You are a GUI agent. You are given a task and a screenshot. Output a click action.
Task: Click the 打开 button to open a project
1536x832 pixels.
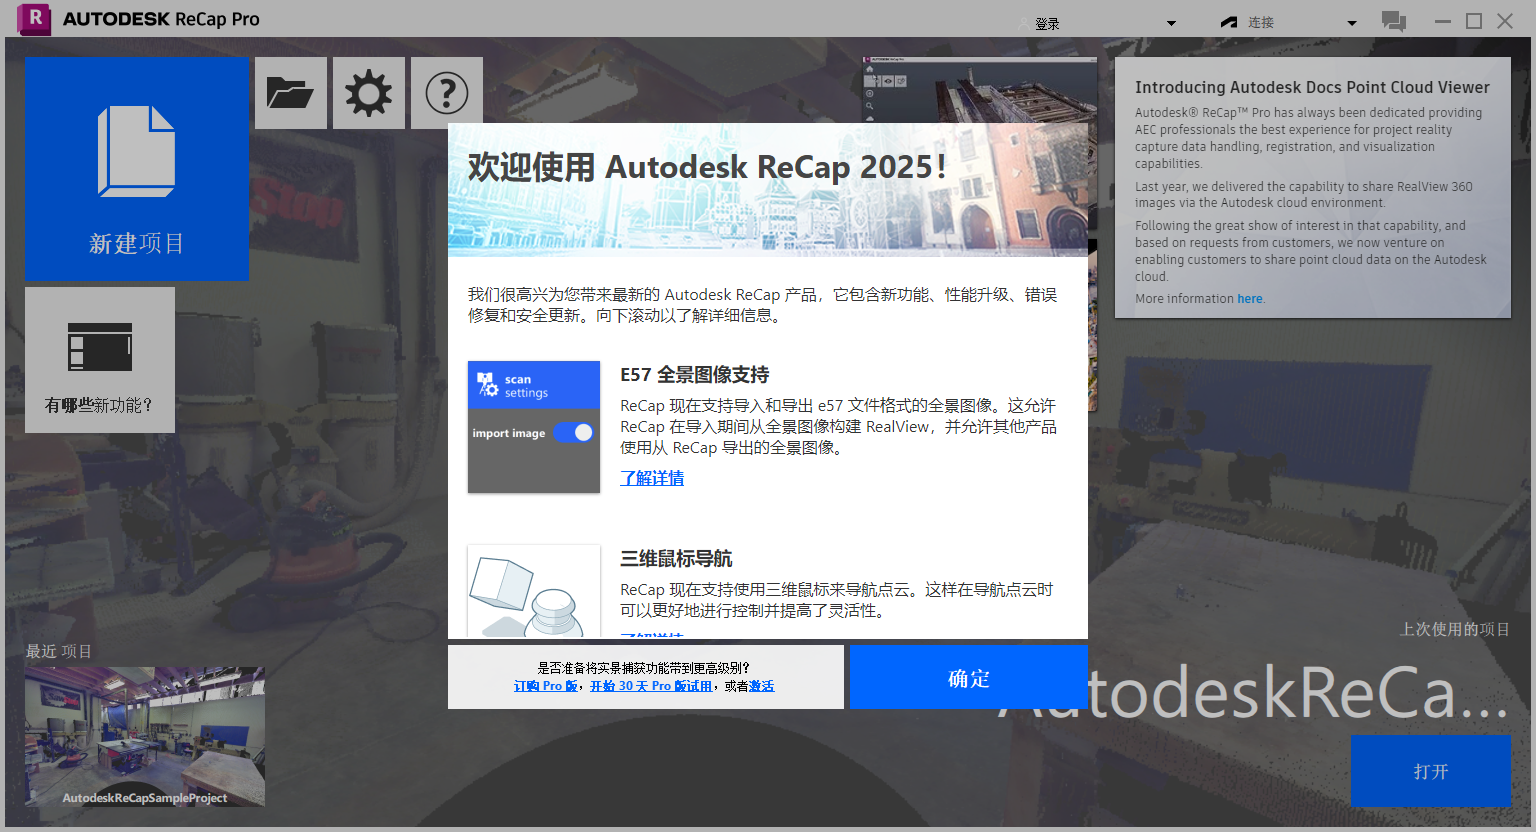click(1431, 771)
